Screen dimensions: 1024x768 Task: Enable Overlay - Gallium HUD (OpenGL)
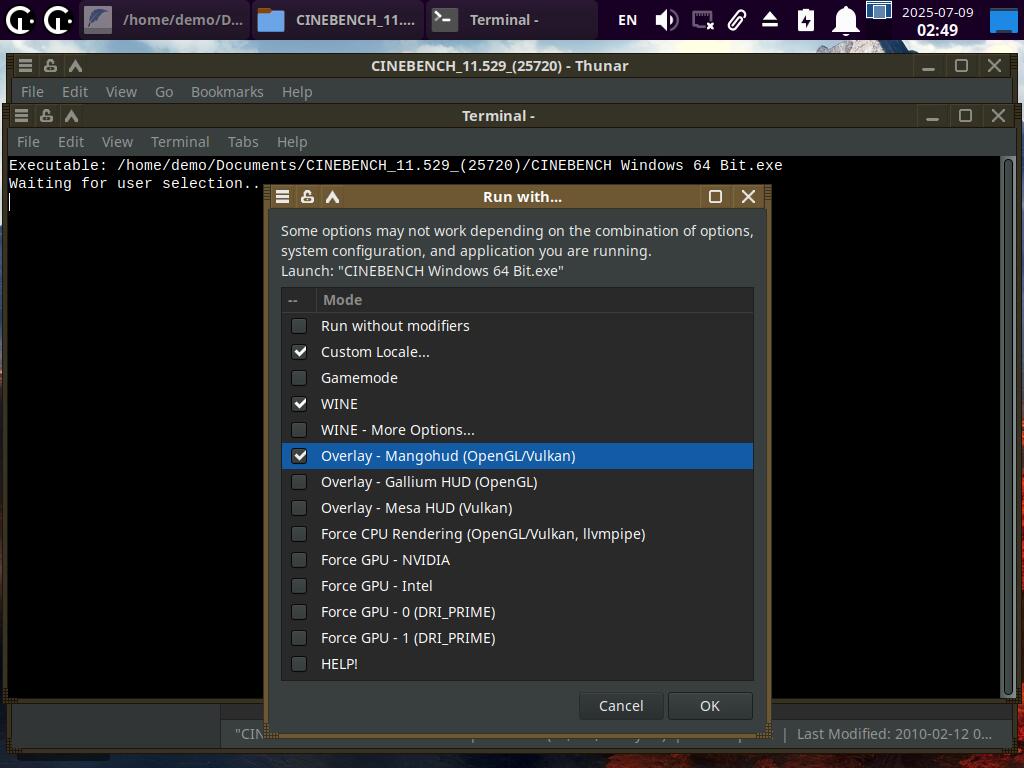click(x=299, y=482)
